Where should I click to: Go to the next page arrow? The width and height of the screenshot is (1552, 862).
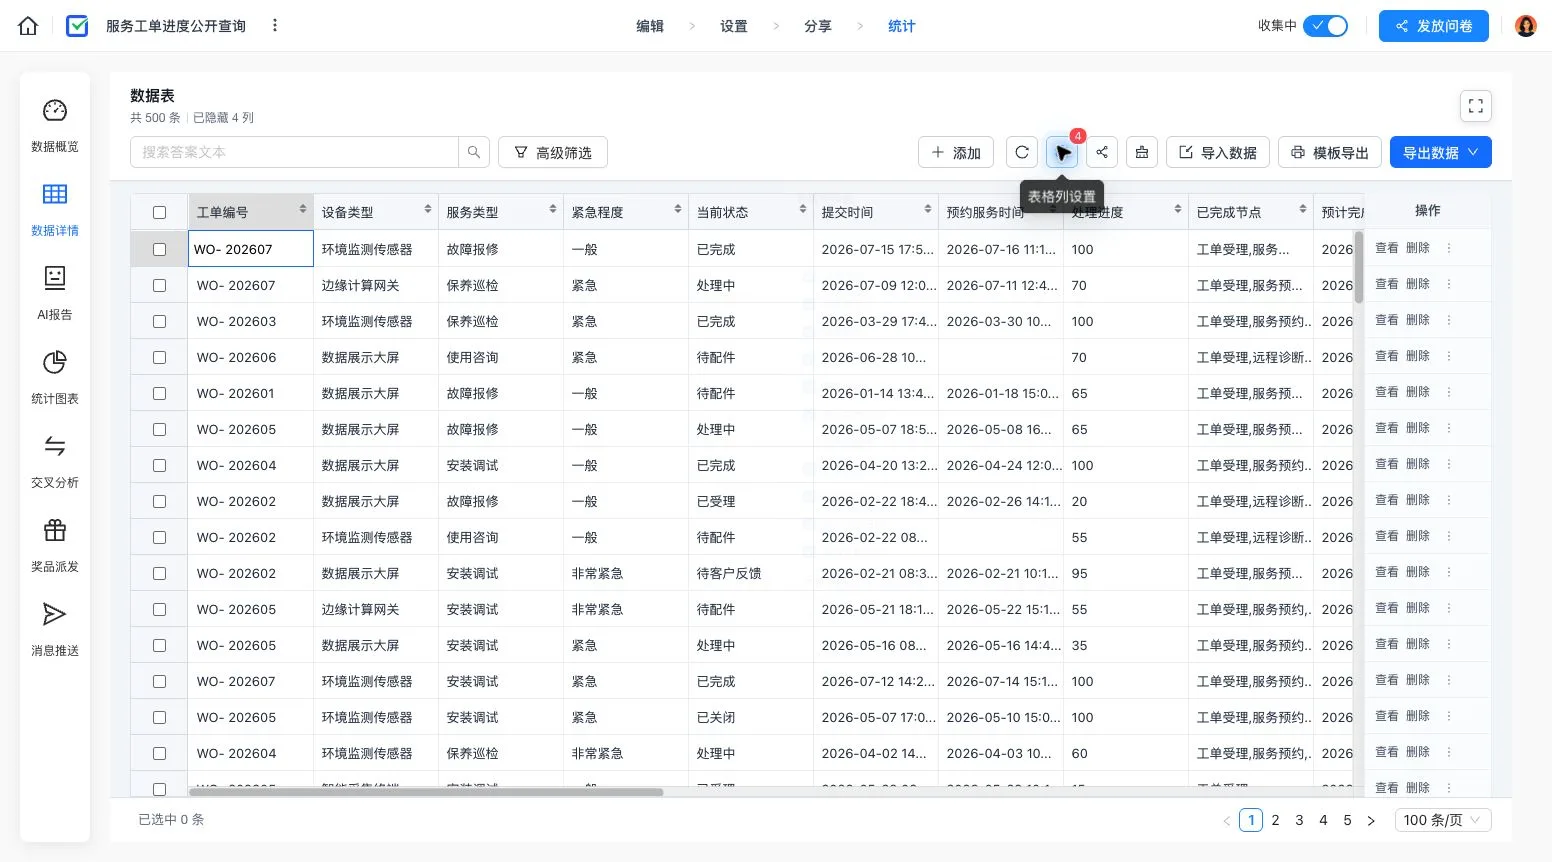pos(1371,820)
